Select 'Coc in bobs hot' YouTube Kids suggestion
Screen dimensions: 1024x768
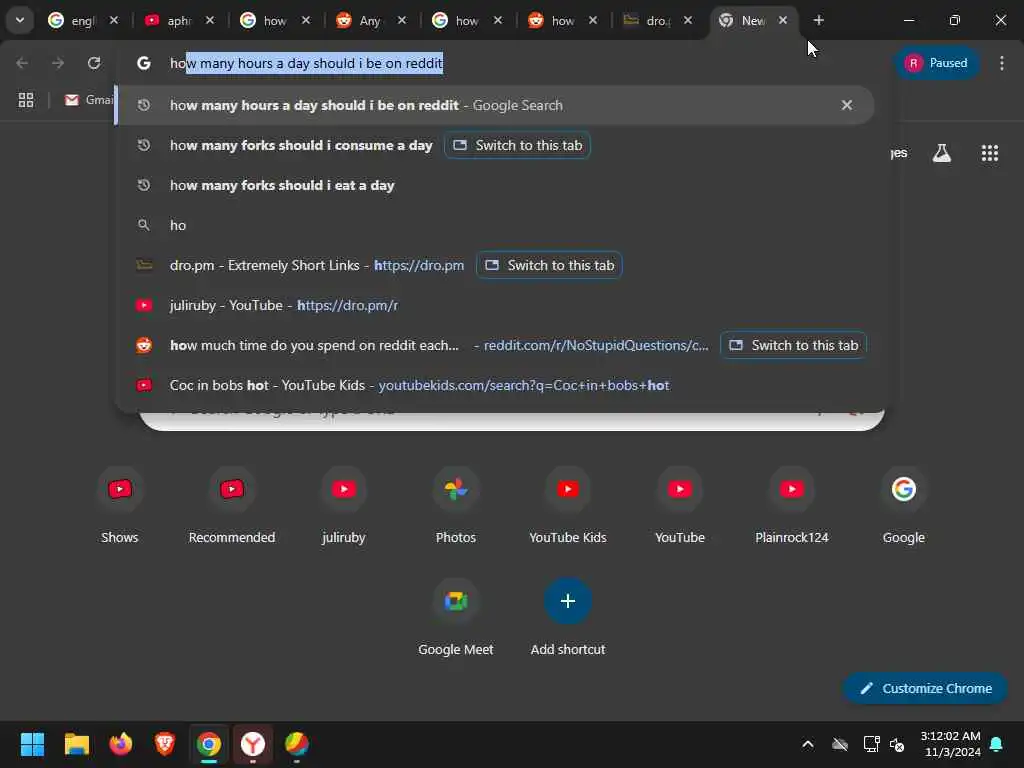(494, 385)
